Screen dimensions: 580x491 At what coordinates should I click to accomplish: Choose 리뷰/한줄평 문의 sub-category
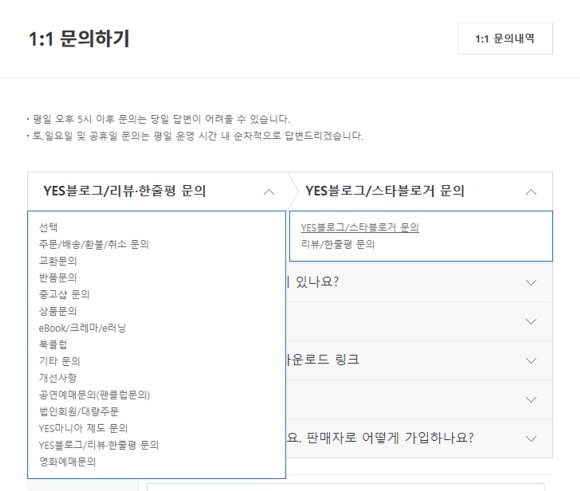[338, 244]
